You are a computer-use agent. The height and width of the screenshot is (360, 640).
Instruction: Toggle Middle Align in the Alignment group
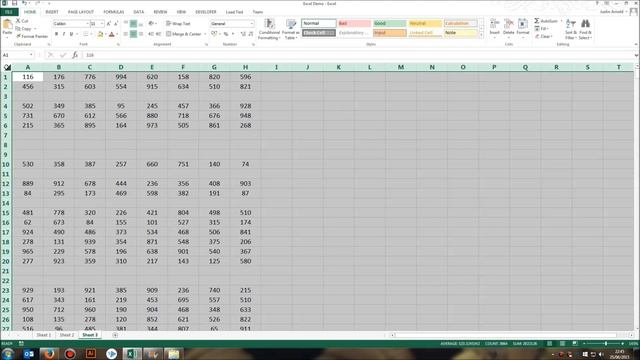(x=133, y=24)
